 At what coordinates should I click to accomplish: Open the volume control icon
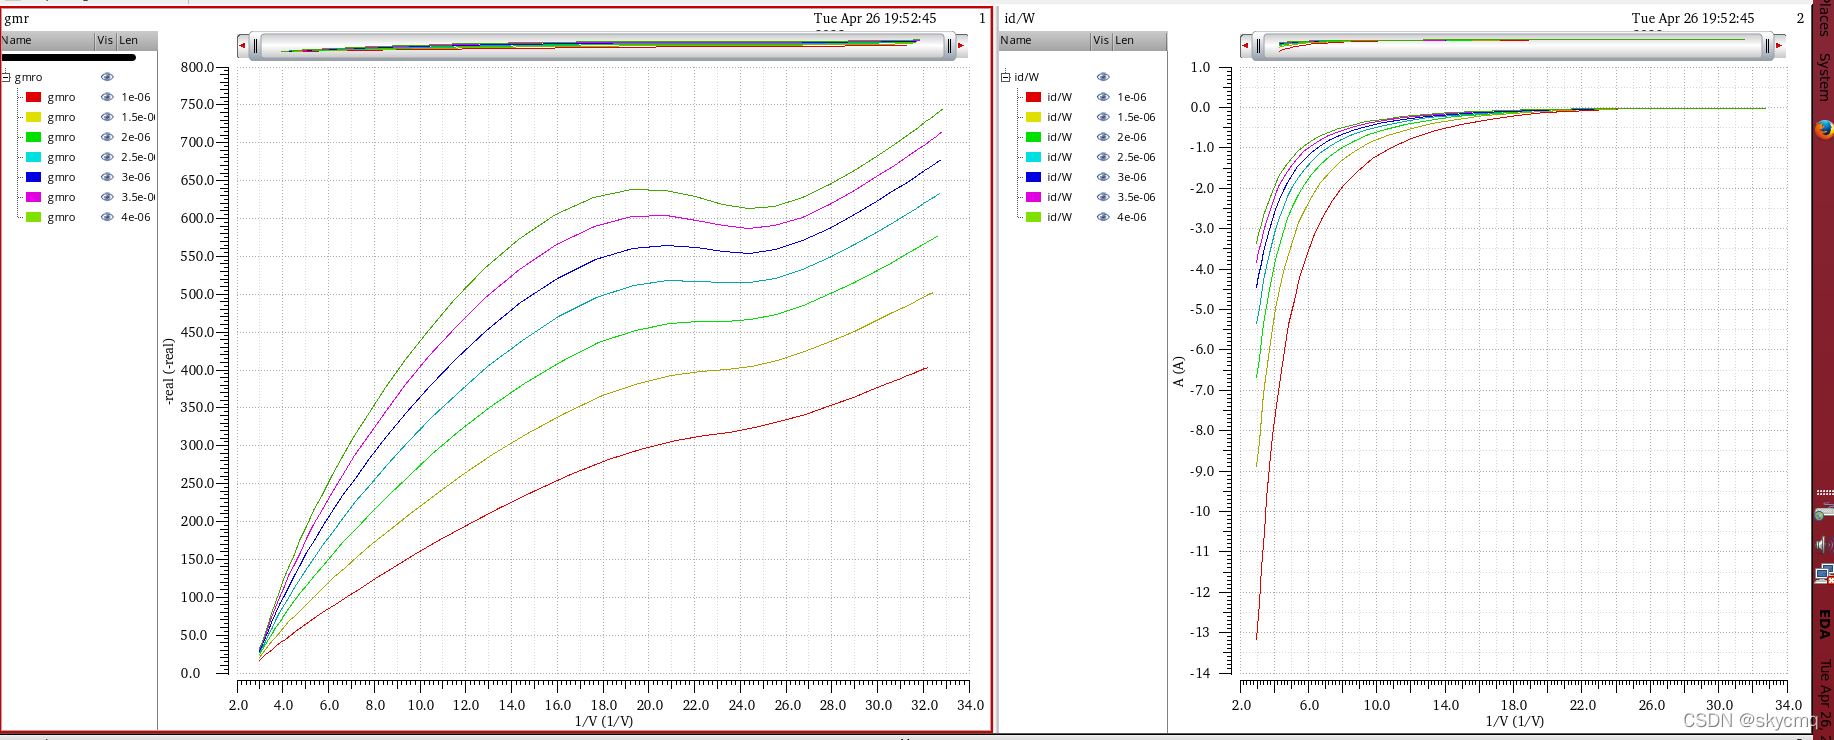[x=1824, y=544]
